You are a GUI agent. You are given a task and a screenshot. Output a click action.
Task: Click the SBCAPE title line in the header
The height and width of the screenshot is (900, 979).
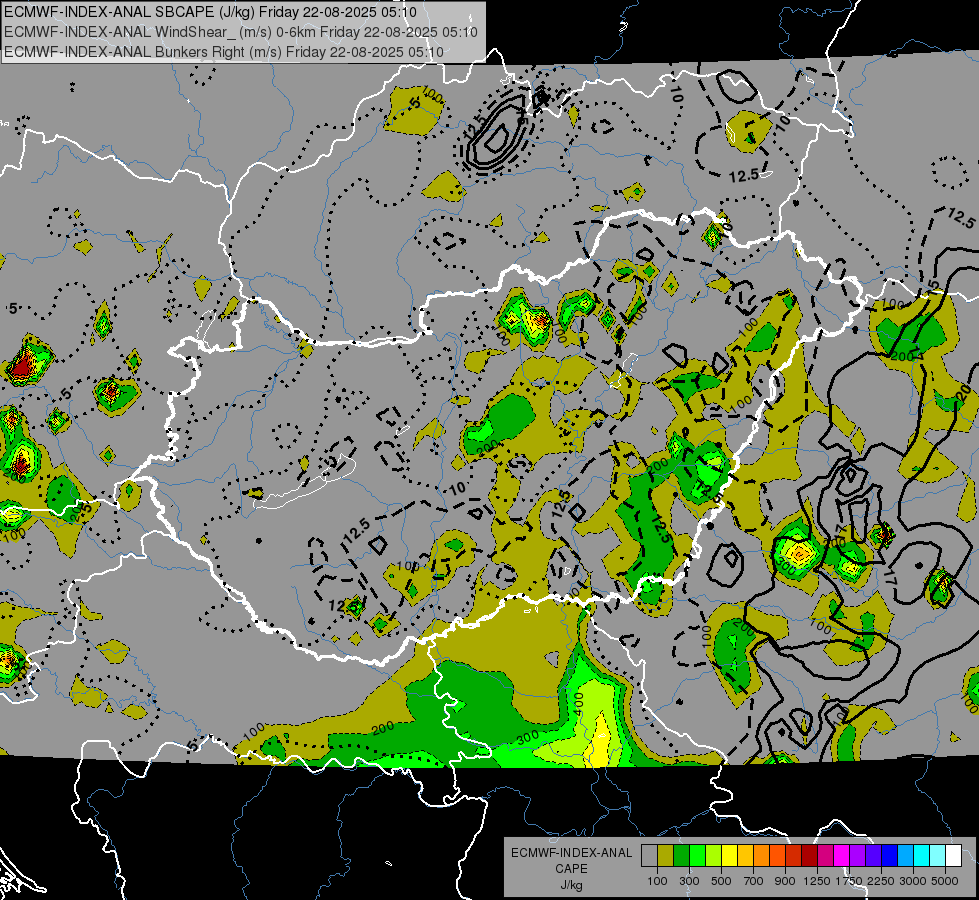(x=210, y=12)
